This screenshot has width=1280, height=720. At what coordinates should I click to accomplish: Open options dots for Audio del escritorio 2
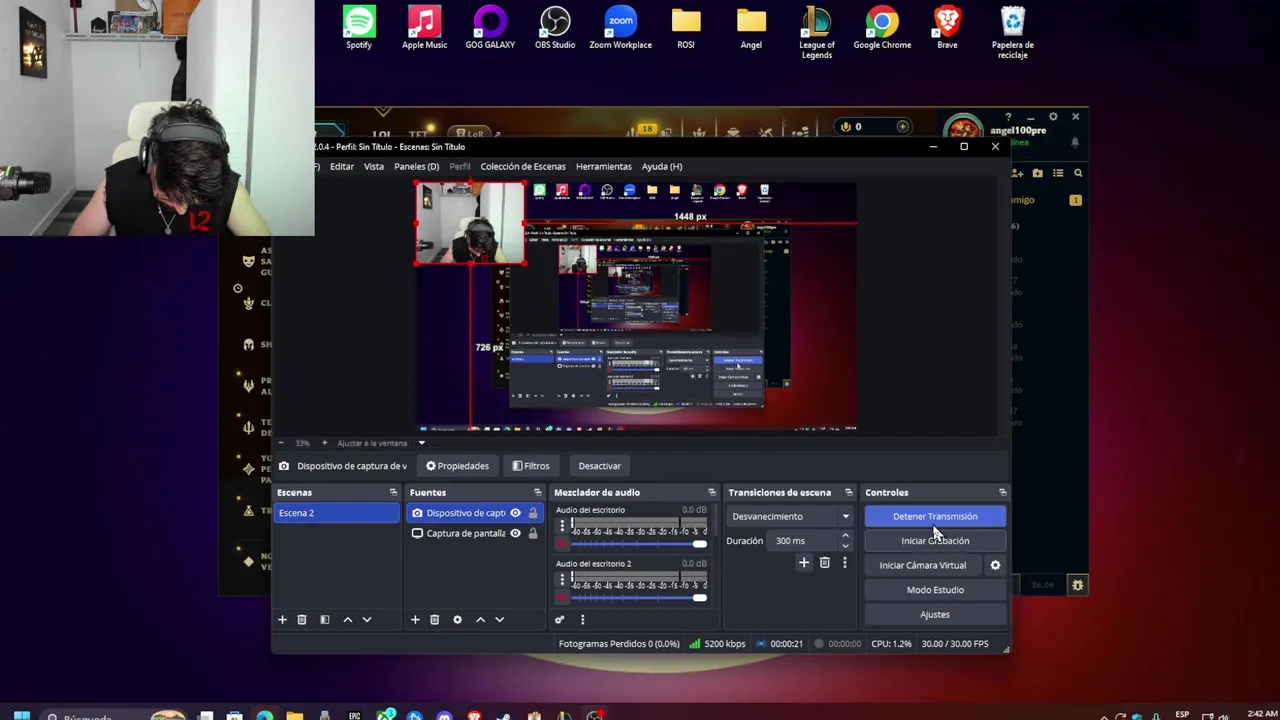(x=562, y=580)
